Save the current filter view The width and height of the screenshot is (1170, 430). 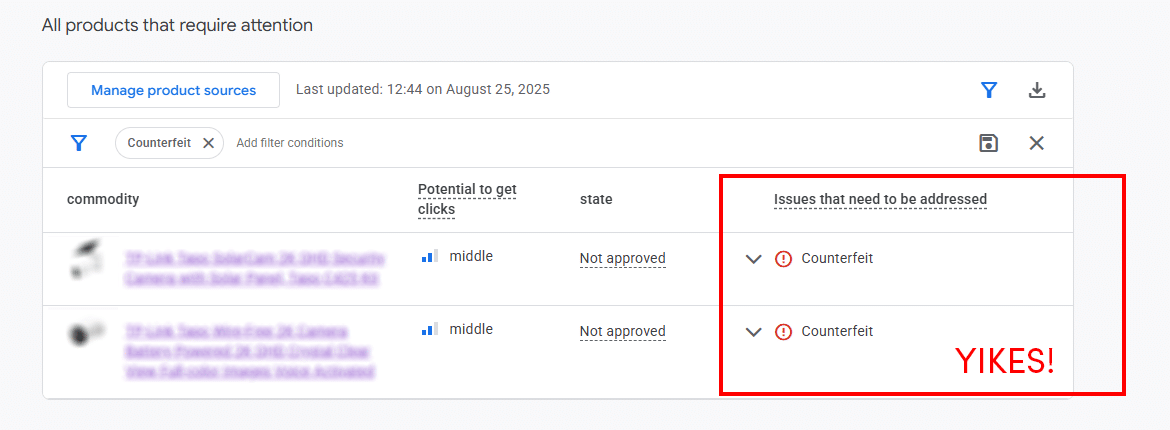[x=989, y=143]
